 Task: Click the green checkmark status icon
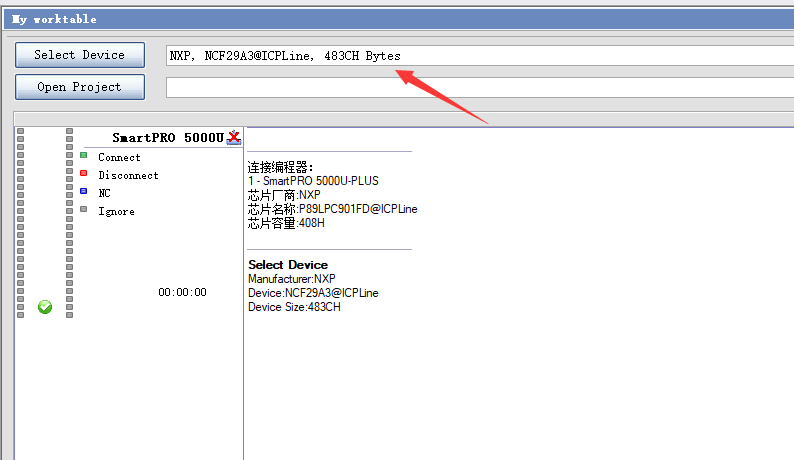pos(45,306)
